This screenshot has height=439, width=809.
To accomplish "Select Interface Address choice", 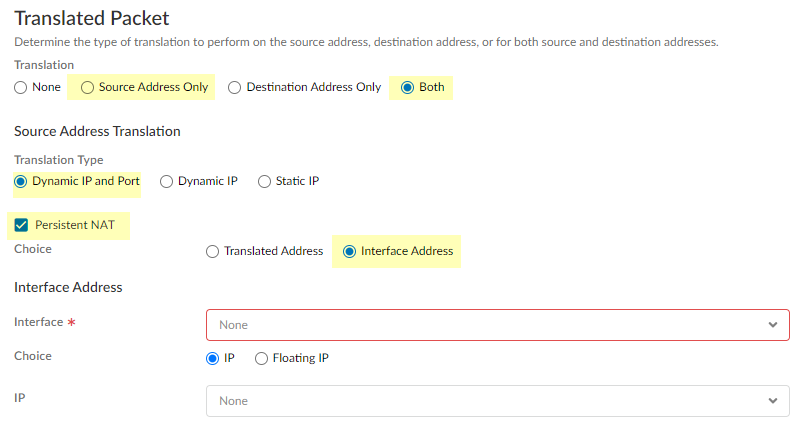I will (x=349, y=251).
